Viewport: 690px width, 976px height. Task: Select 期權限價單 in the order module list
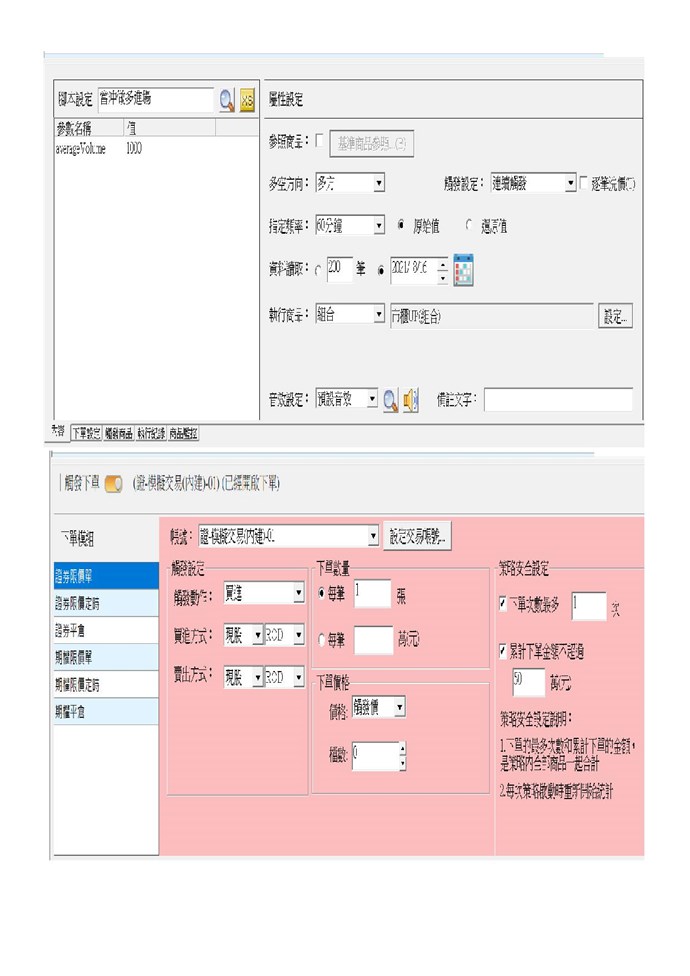(106, 657)
